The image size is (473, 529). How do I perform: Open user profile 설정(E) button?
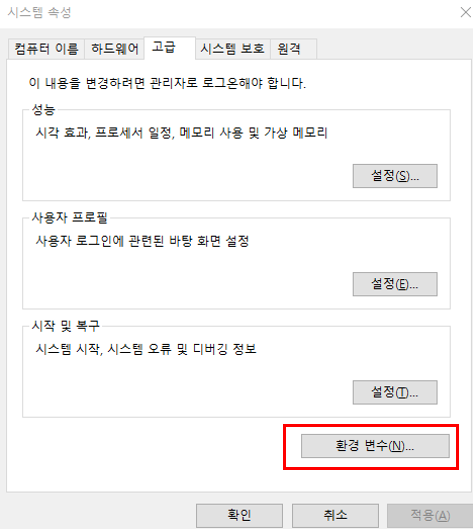[395, 284]
